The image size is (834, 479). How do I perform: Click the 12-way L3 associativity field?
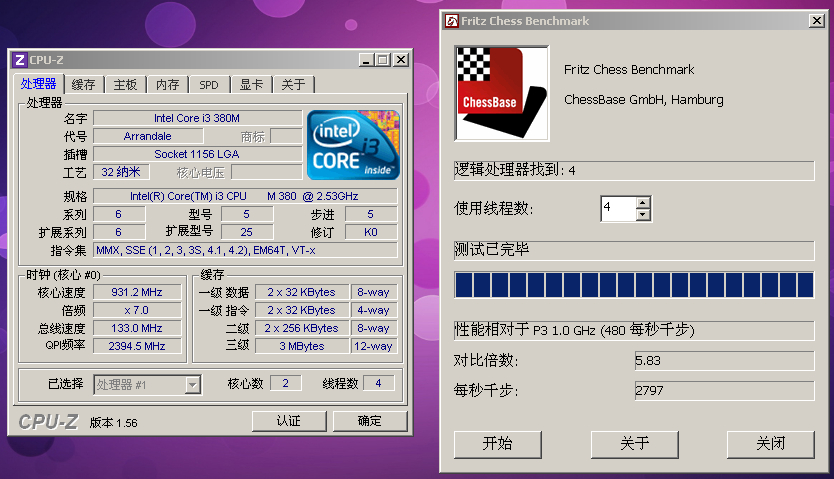[x=373, y=346]
